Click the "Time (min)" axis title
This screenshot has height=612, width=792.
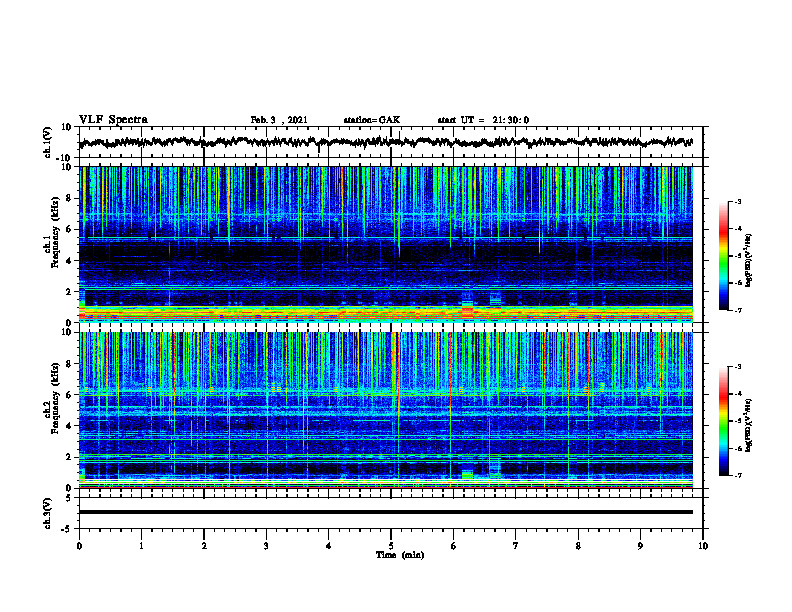click(x=400, y=555)
